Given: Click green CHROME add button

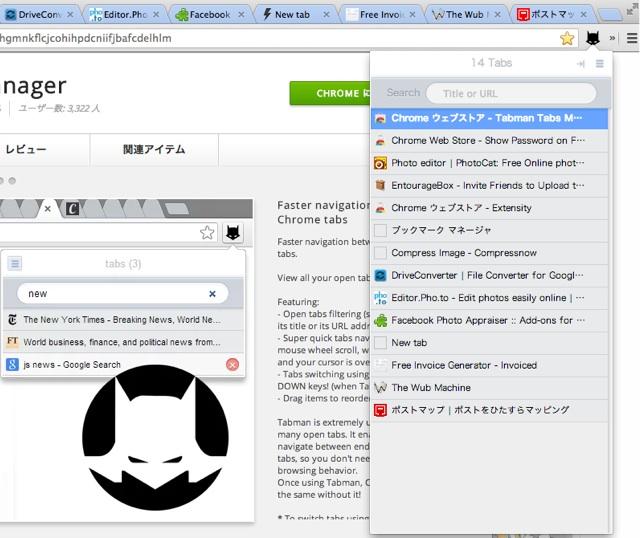Looking at the screenshot, I should pos(330,93).
